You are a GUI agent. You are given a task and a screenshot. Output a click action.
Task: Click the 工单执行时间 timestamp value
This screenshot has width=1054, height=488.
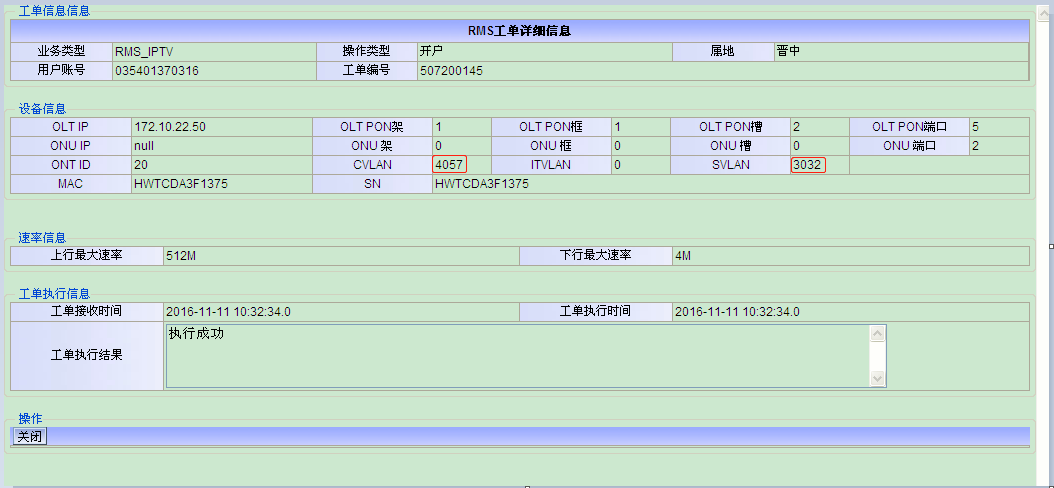(x=737, y=312)
